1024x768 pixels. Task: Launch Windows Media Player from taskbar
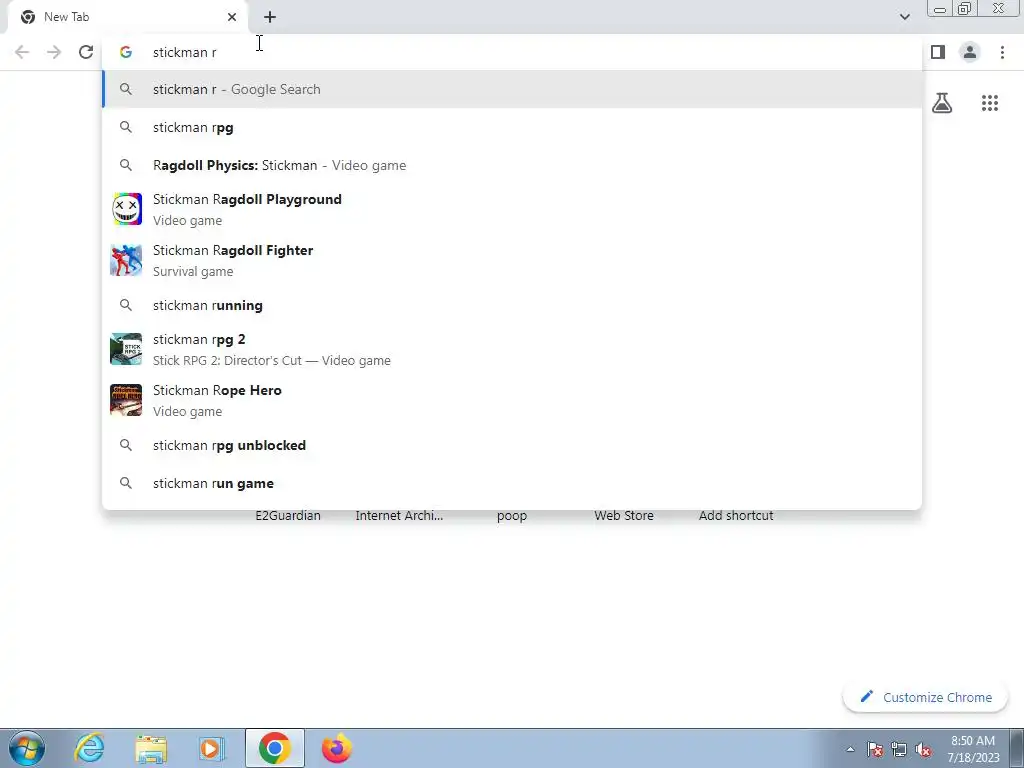pyautogui.click(x=211, y=748)
